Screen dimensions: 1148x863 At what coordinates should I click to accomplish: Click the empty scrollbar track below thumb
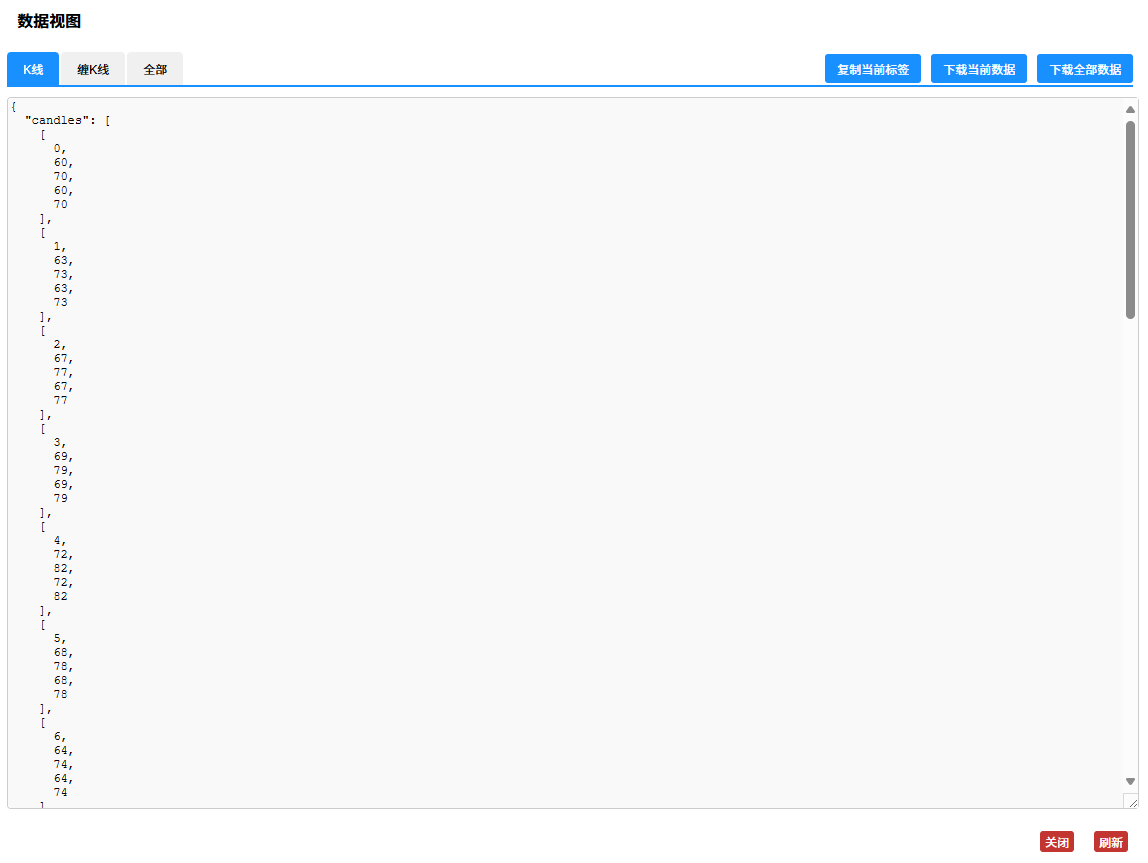click(1130, 550)
